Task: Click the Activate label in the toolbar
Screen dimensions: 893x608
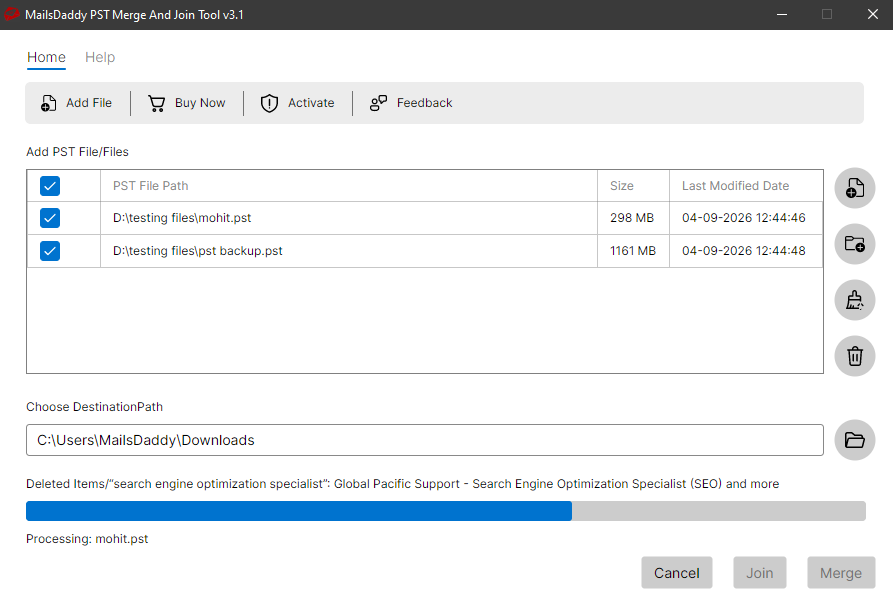Action: [x=311, y=103]
